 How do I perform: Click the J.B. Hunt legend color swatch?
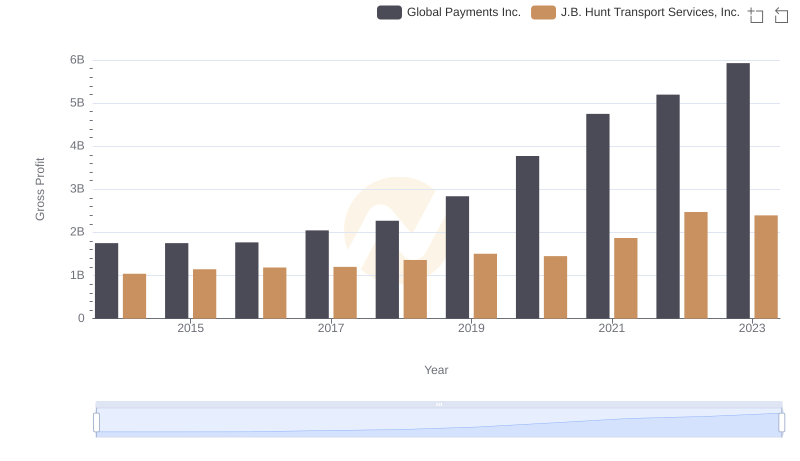click(x=543, y=12)
